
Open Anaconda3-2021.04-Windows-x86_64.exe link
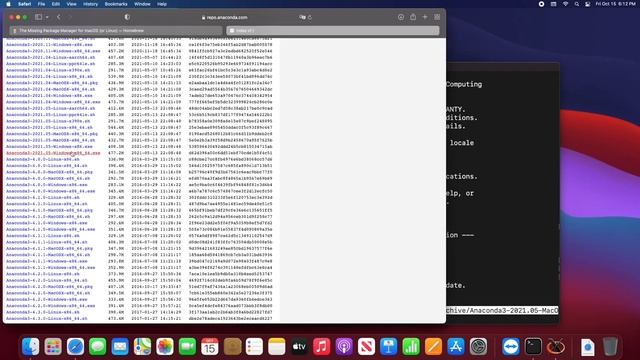tap(53, 102)
